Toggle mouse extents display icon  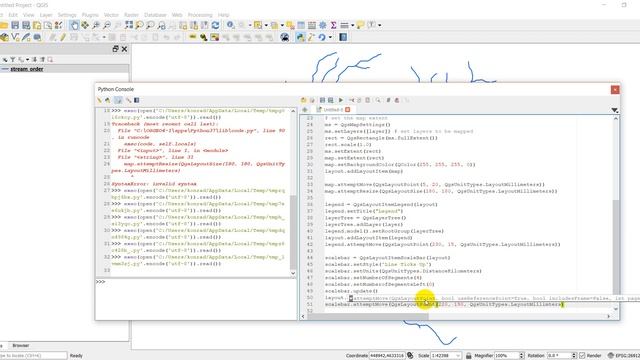pyautogui.click(x=410, y=356)
